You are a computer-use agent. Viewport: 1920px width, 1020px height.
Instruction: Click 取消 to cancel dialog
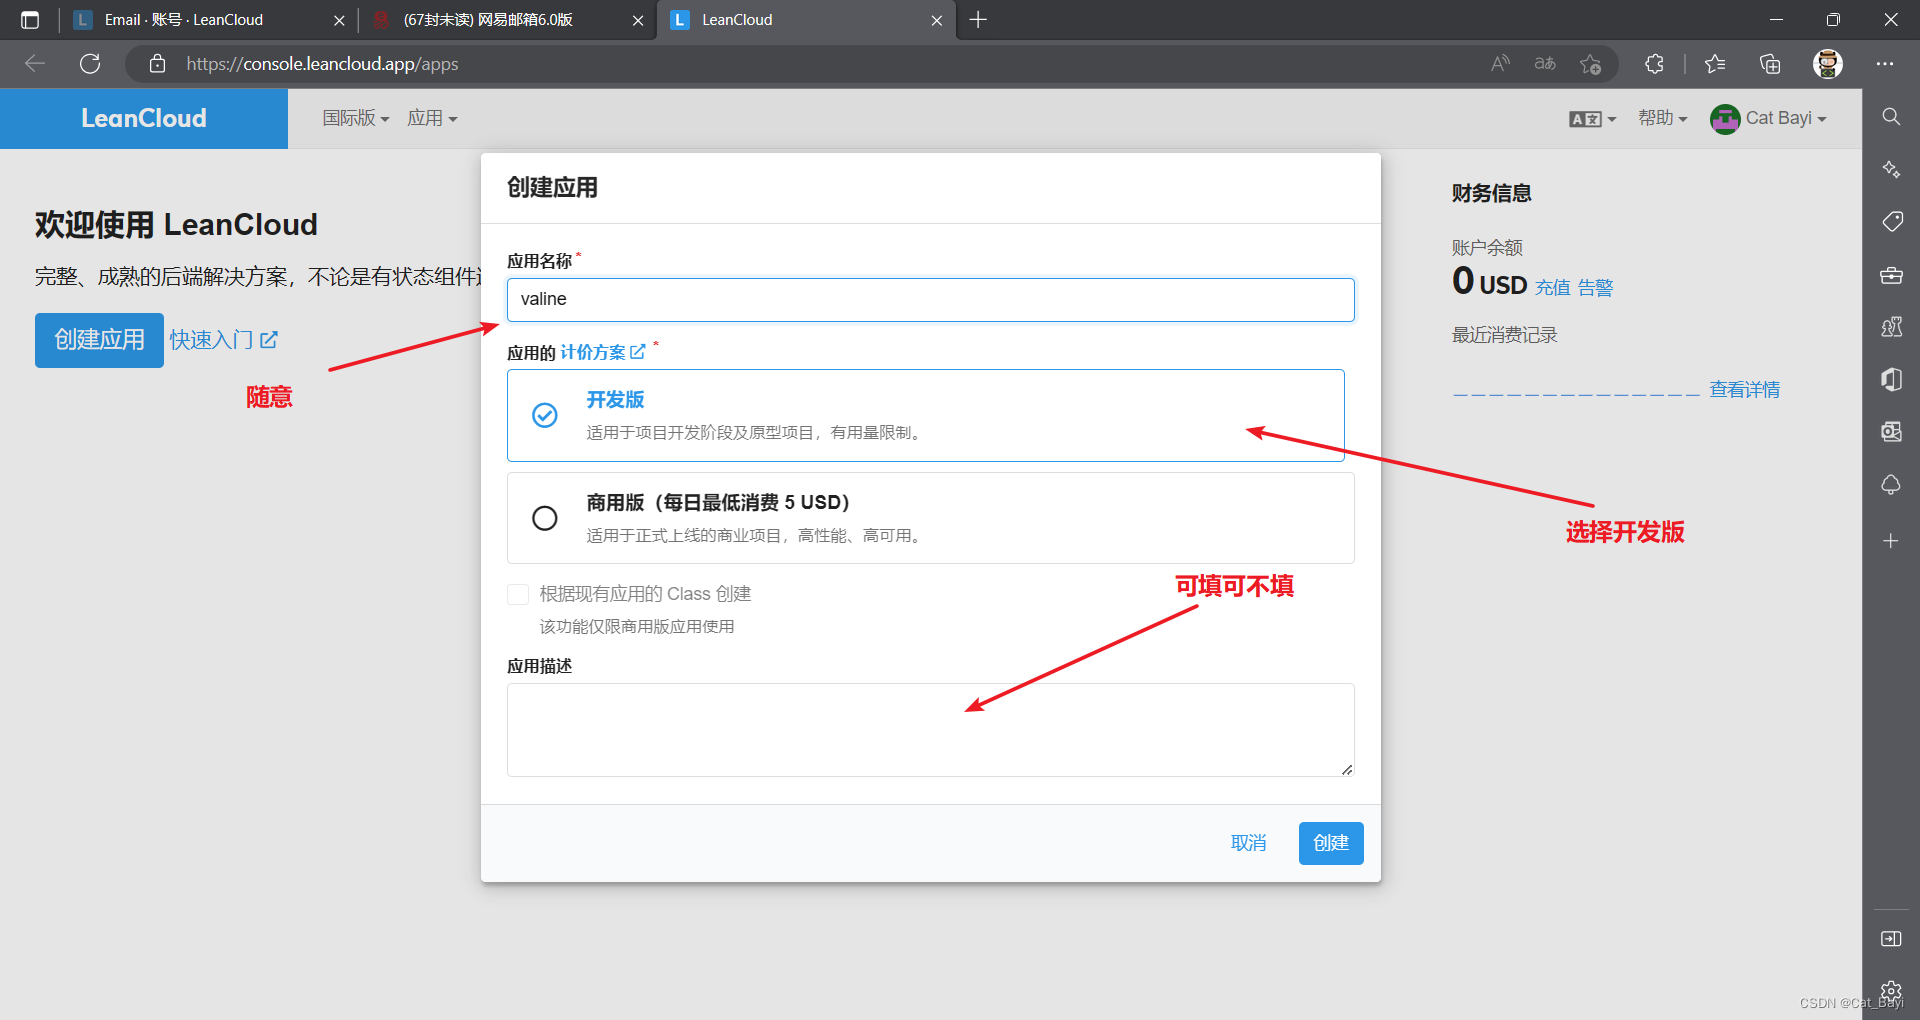1248,843
